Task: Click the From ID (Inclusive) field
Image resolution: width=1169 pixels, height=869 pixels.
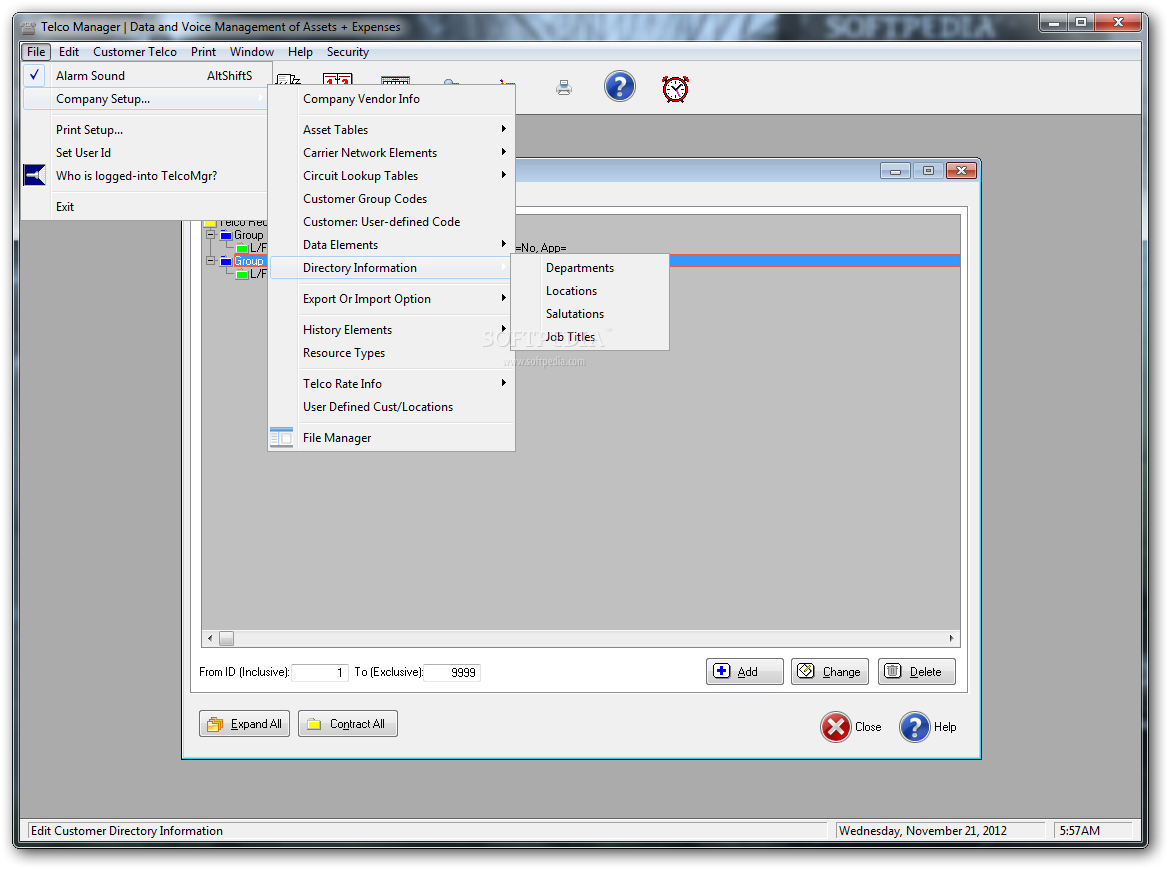Action: [320, 672]
